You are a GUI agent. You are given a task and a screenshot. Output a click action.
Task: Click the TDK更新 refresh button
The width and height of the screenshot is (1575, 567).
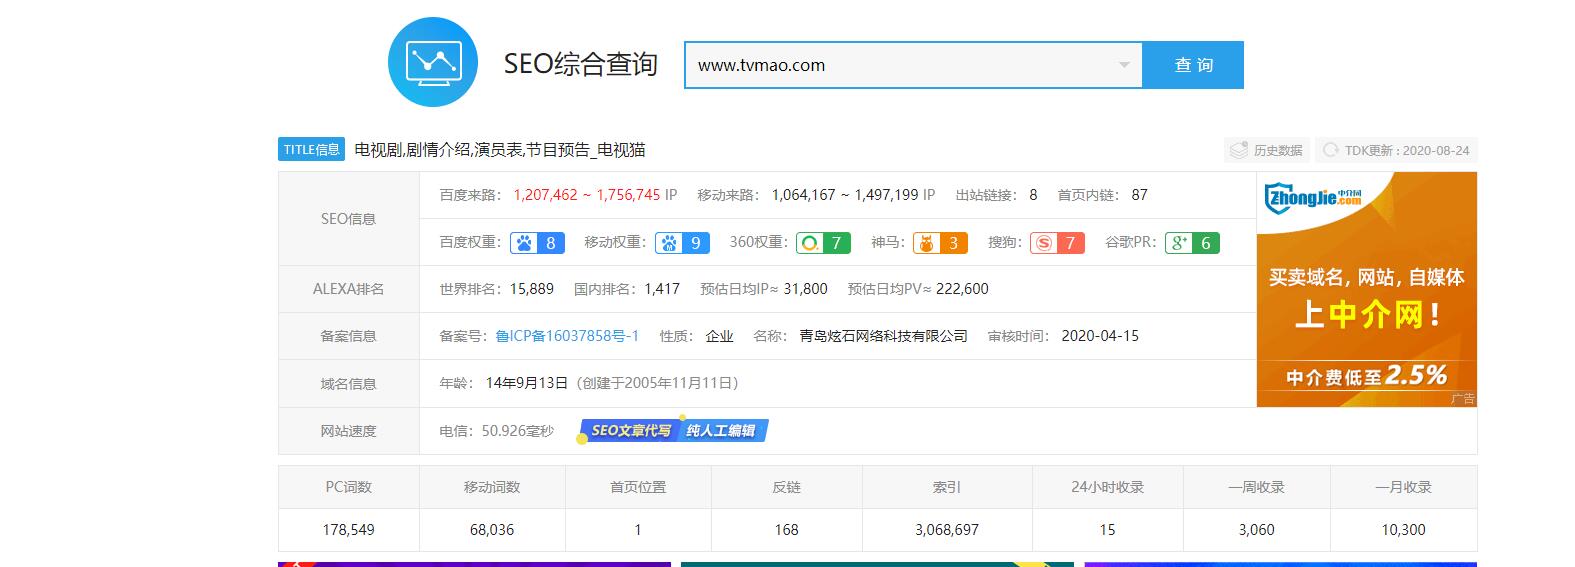(x=1396, y=150)
